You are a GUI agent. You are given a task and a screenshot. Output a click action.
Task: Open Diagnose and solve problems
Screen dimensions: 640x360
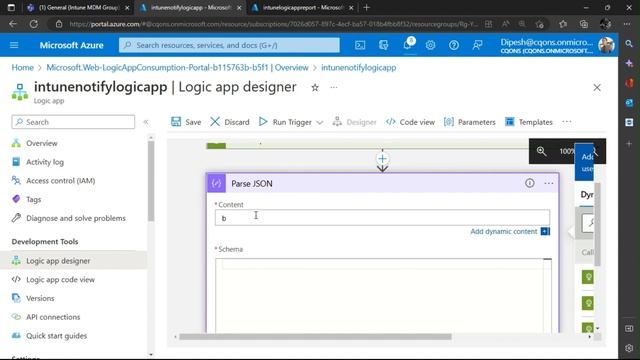[x=76, y=218]
